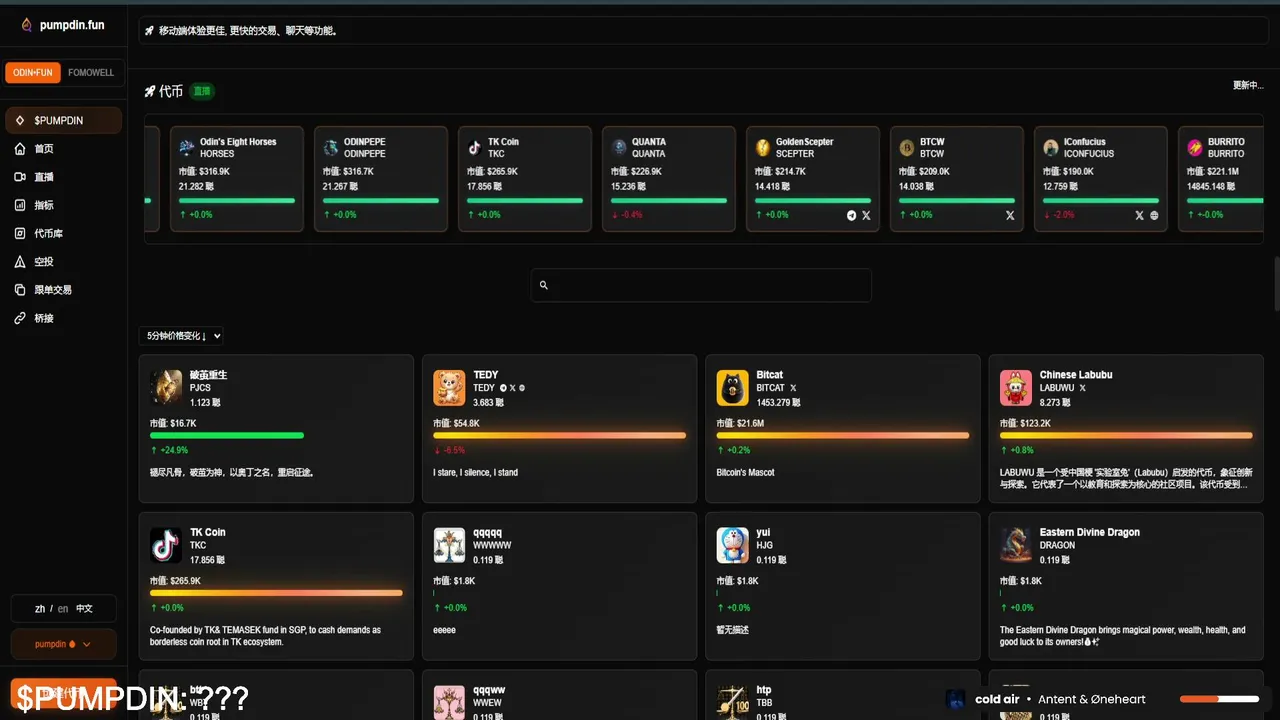Screen dimensions: 1280x720
Task: Click the BURRITO pink coin icon
Action: click(1195, 147)
